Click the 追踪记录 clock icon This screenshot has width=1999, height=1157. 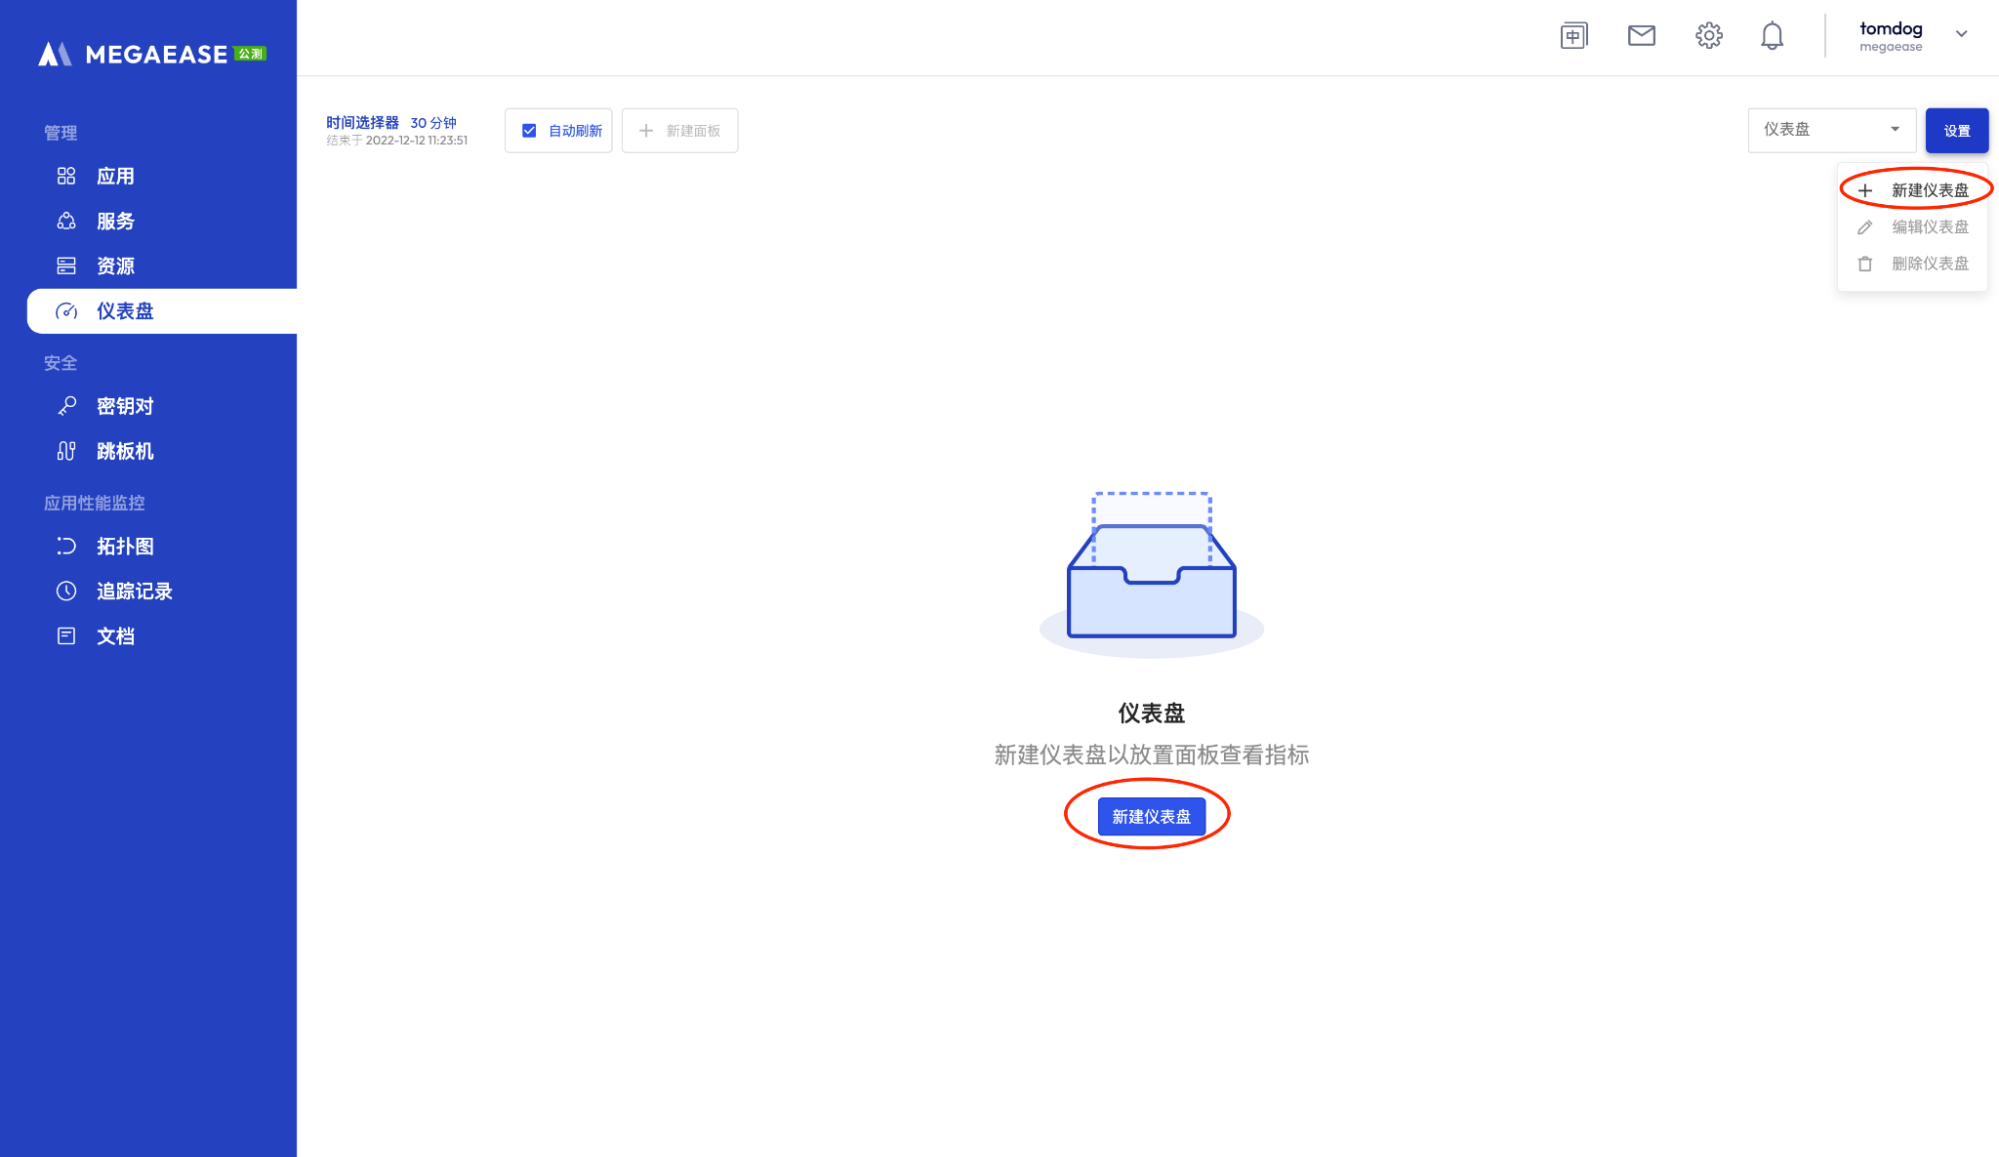click(x=66, y=591)
